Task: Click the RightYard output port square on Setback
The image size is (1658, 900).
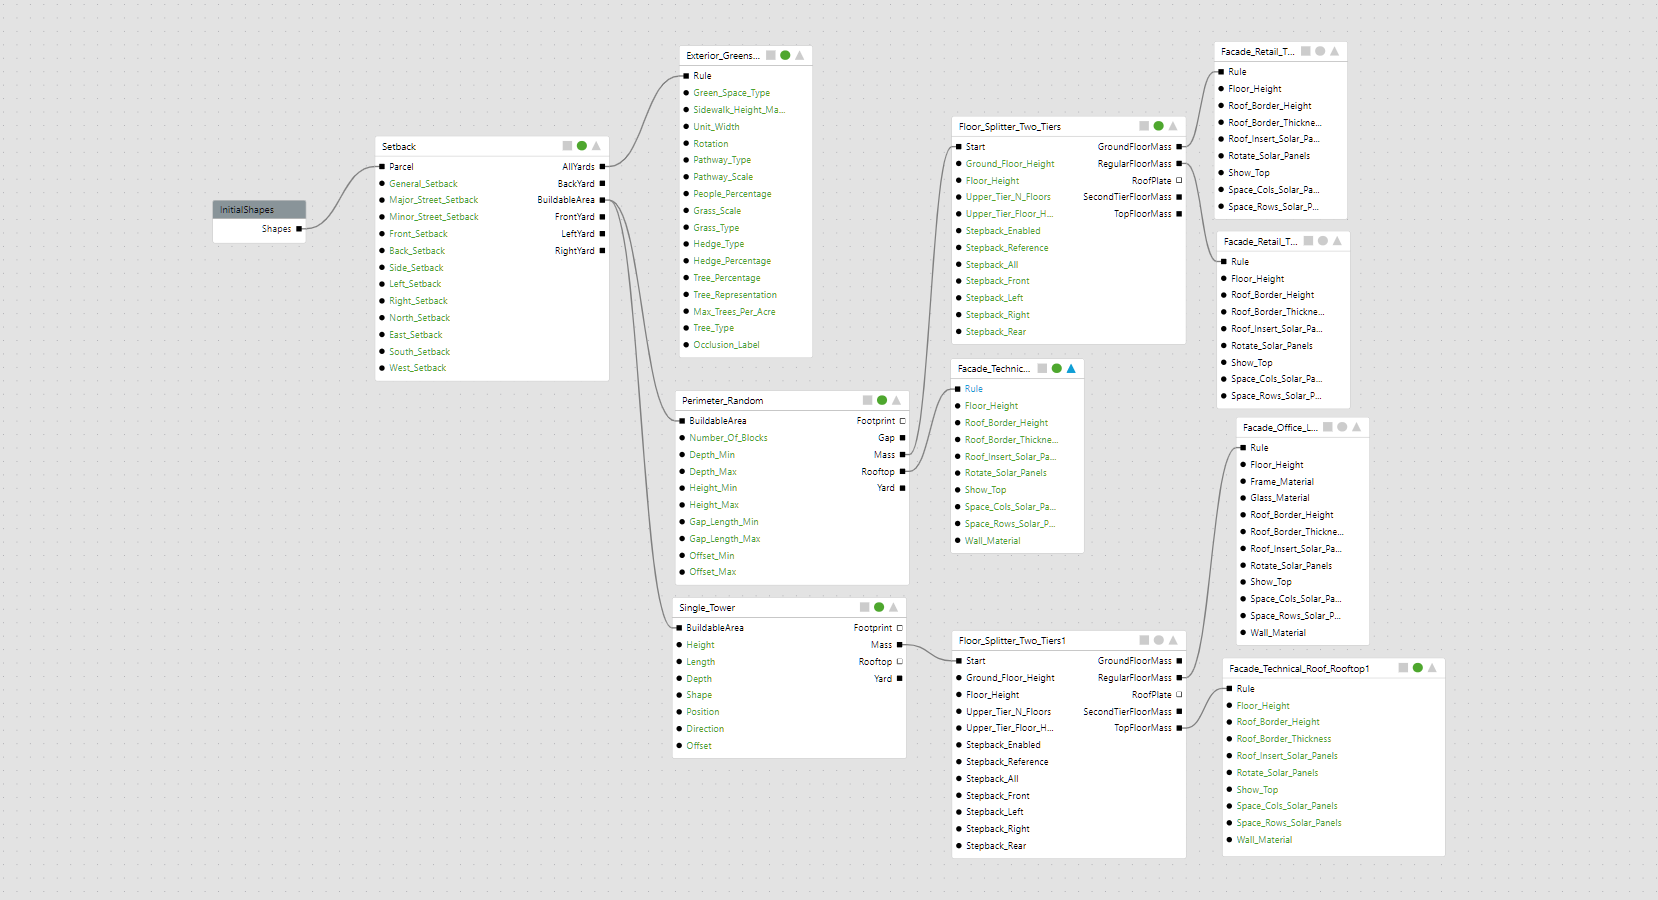Action: pos(602,251)
